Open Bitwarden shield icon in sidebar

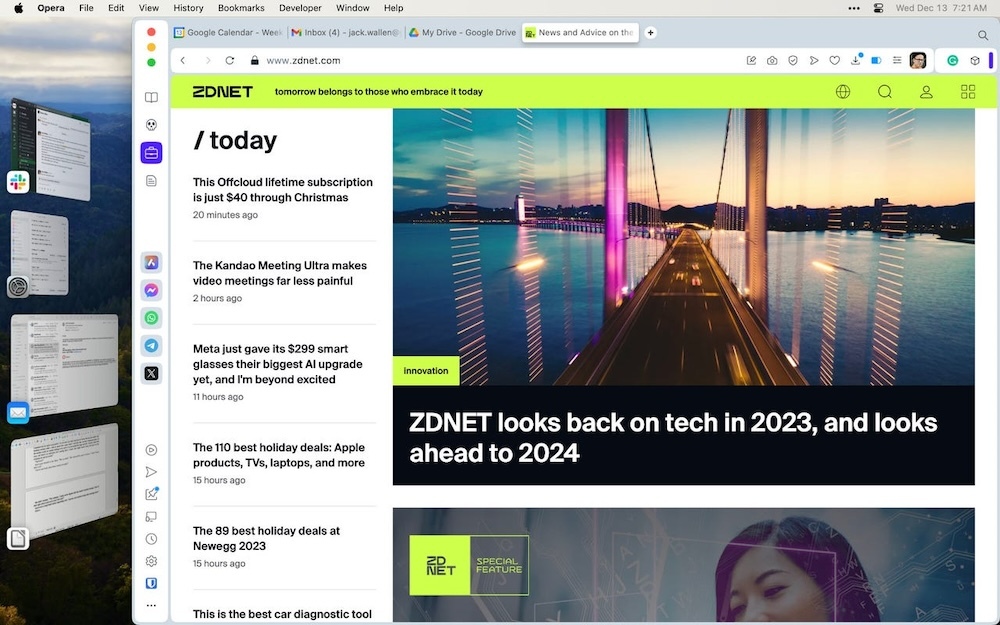tap(151, 584)
